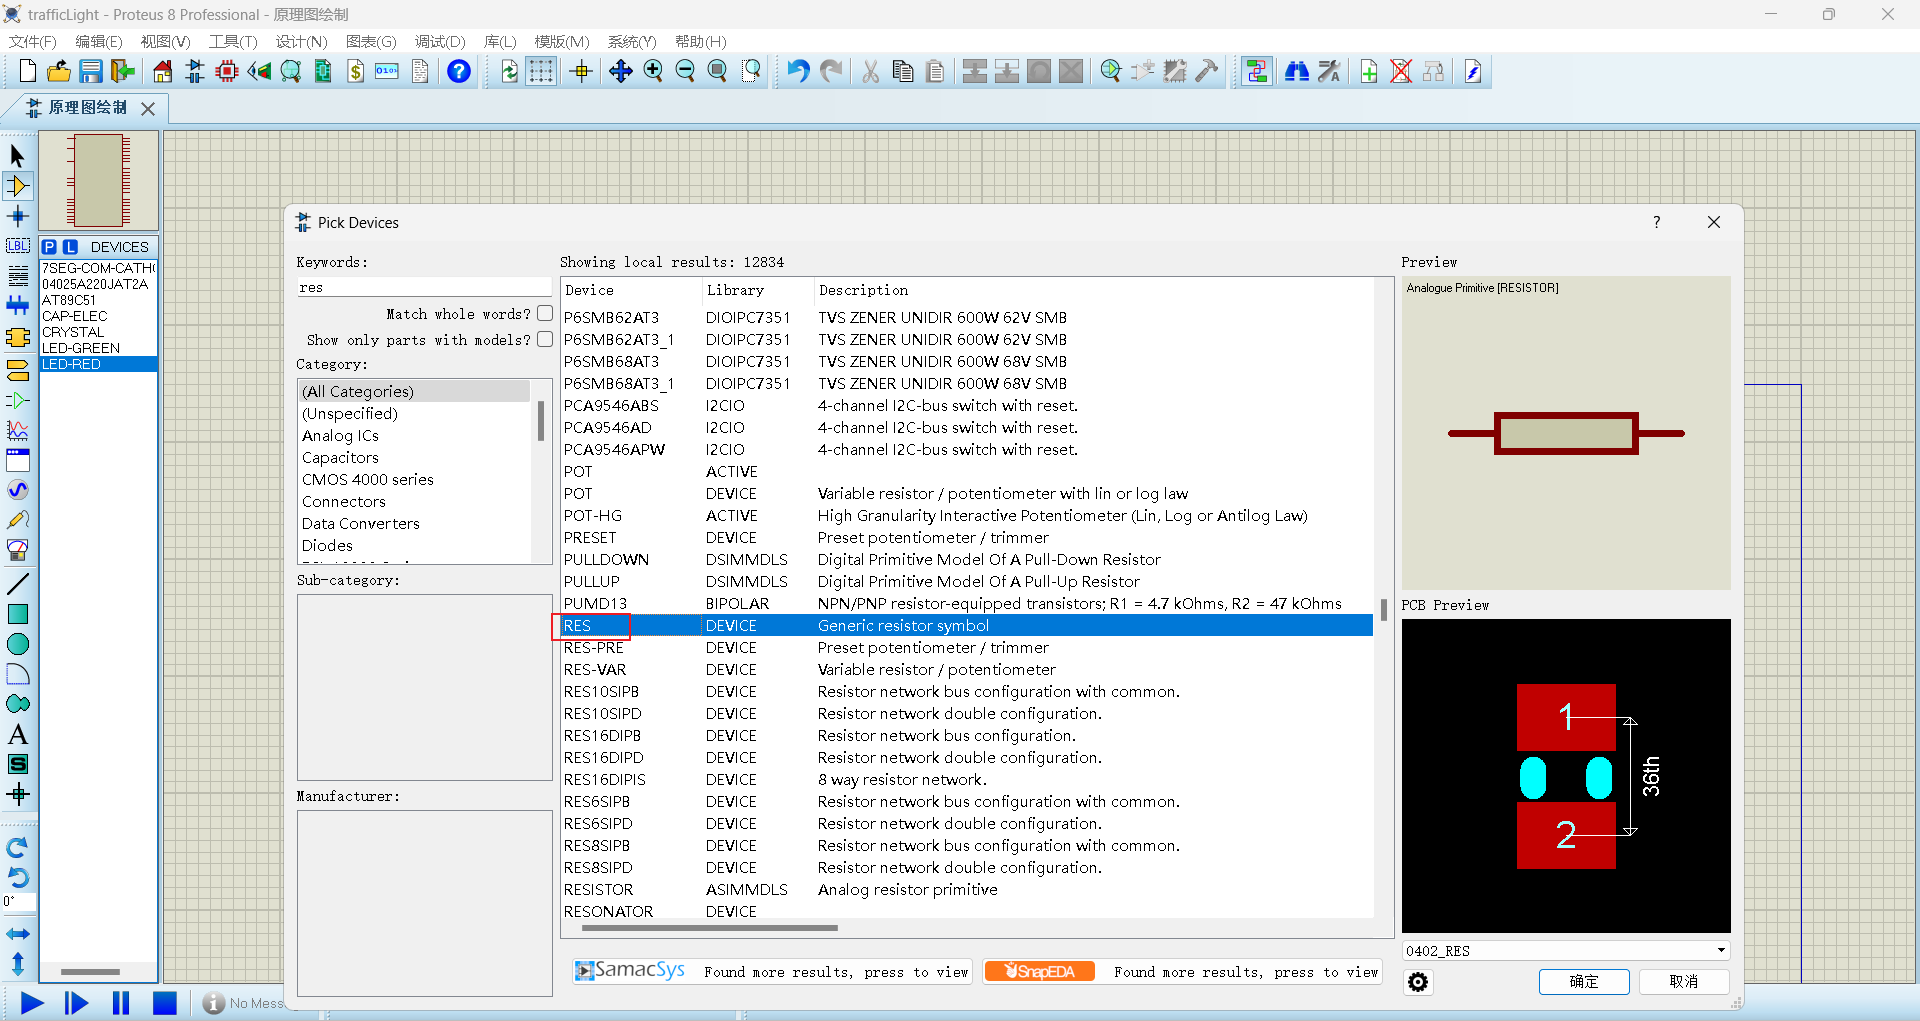1920x1021 pixels.
Task: Click the search binoculars icon
Action: click(x=1297, y=71)
